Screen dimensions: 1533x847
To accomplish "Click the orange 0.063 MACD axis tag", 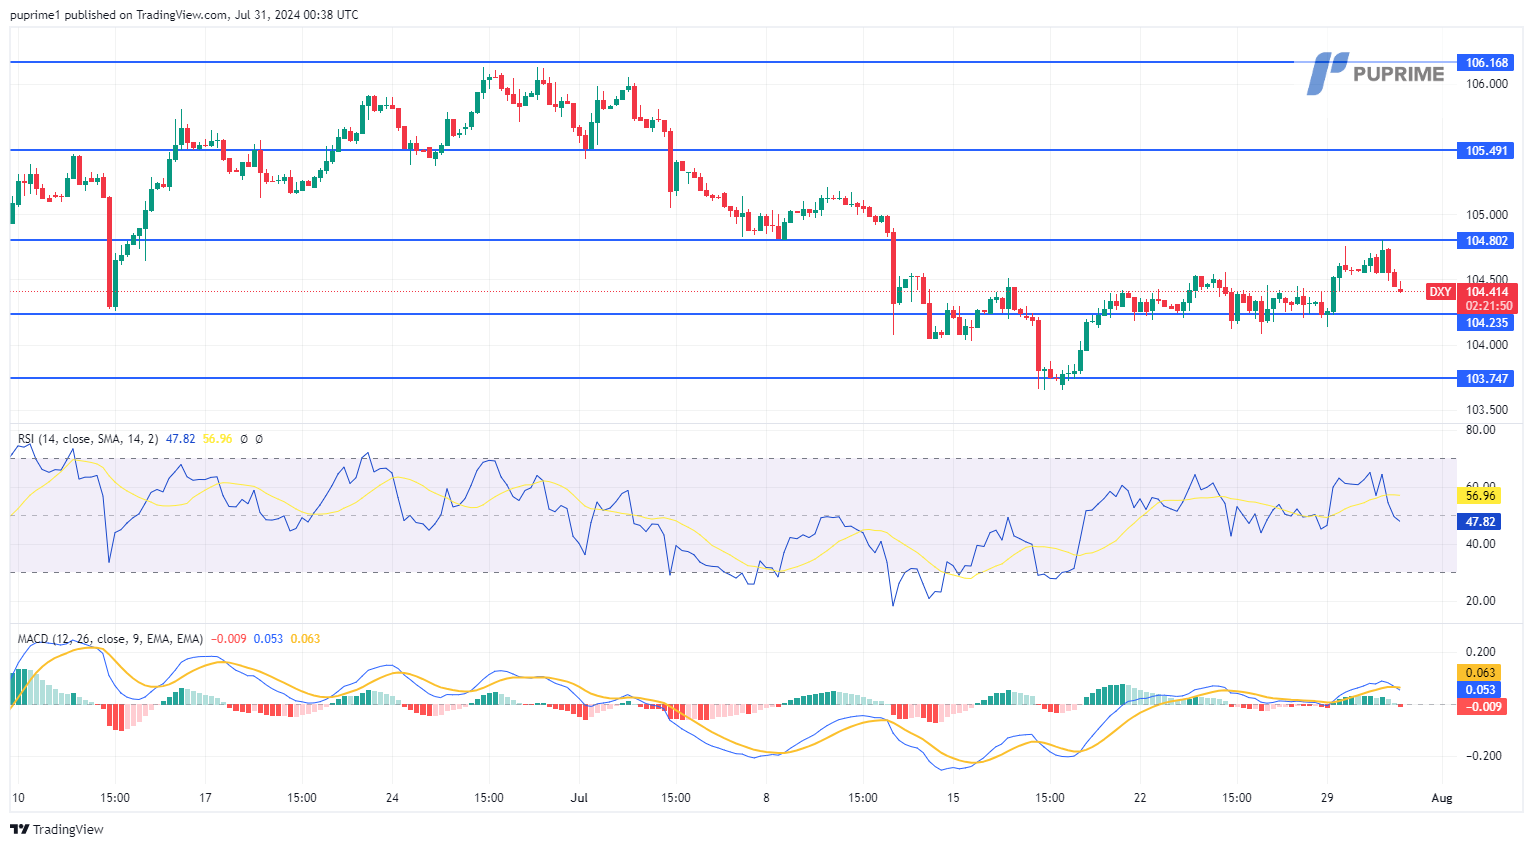I will pyautogui.click(x=1480, y=673).
